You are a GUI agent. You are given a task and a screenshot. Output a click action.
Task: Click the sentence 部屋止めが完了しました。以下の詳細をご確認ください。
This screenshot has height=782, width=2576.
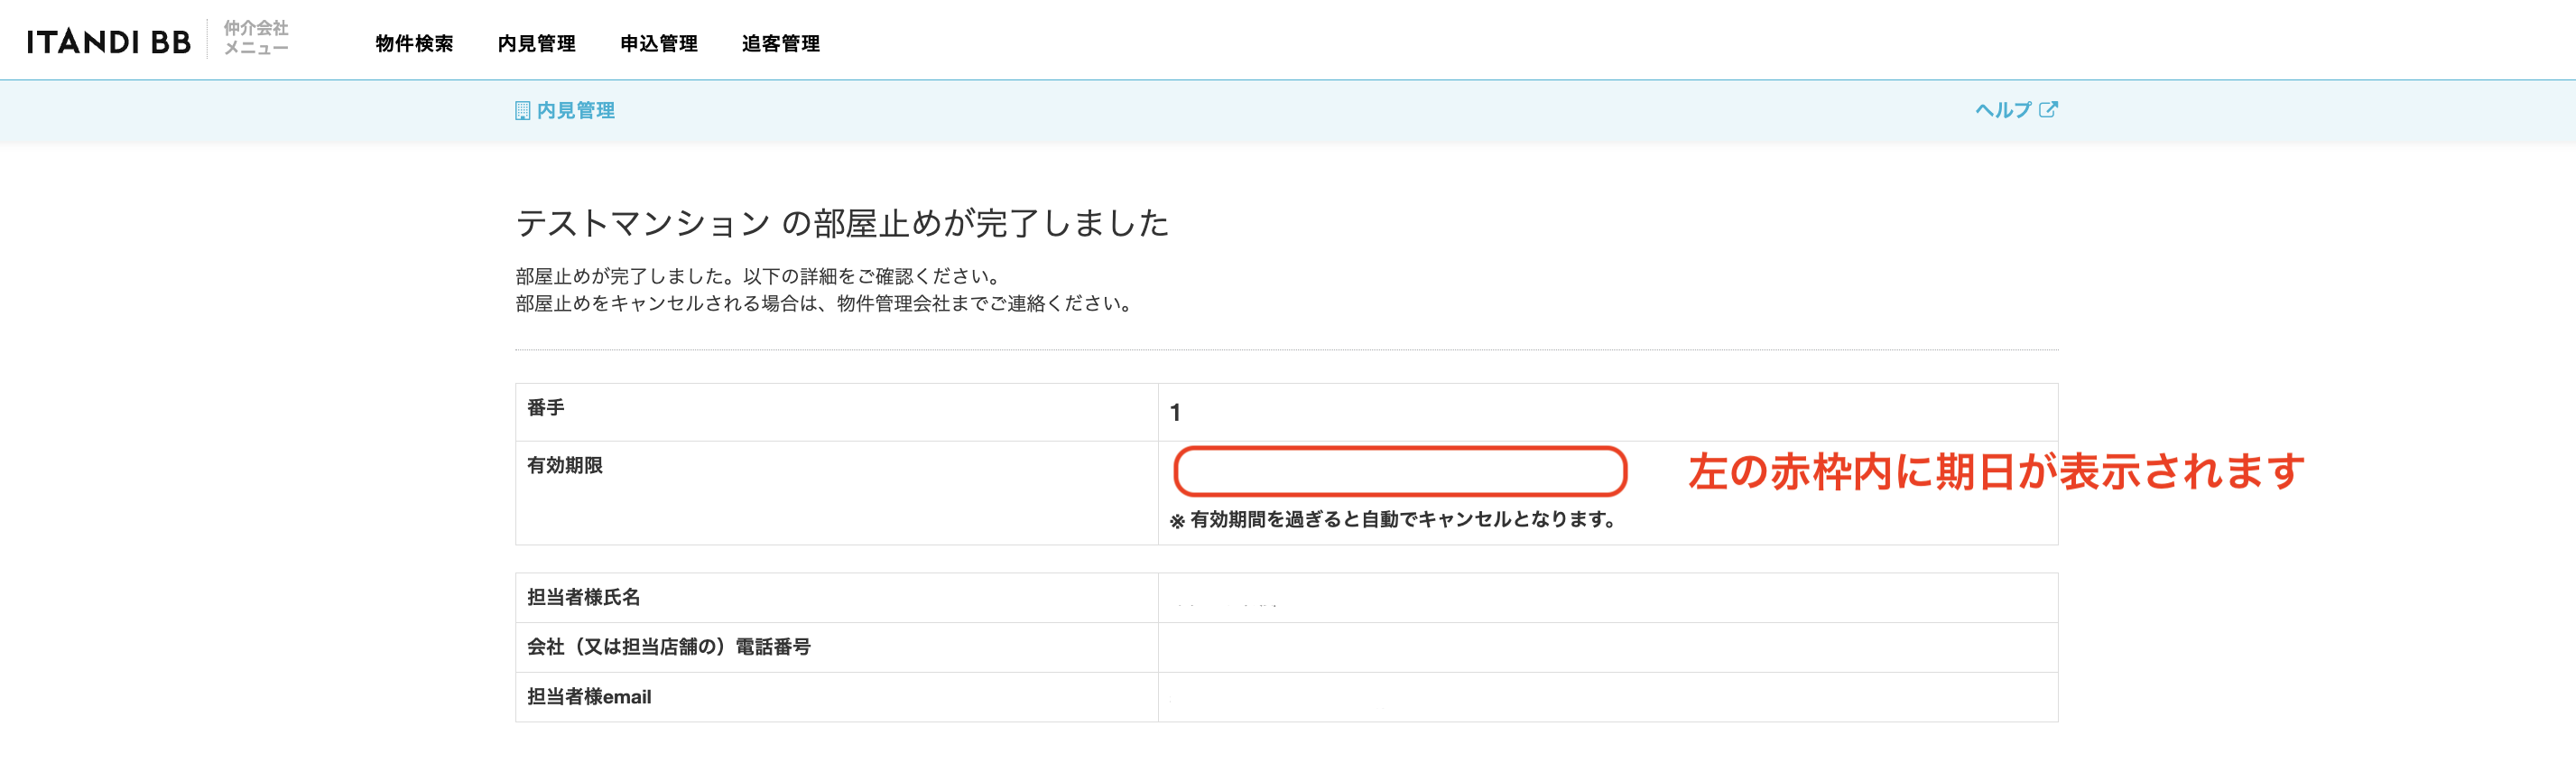[x=759, y=277]
